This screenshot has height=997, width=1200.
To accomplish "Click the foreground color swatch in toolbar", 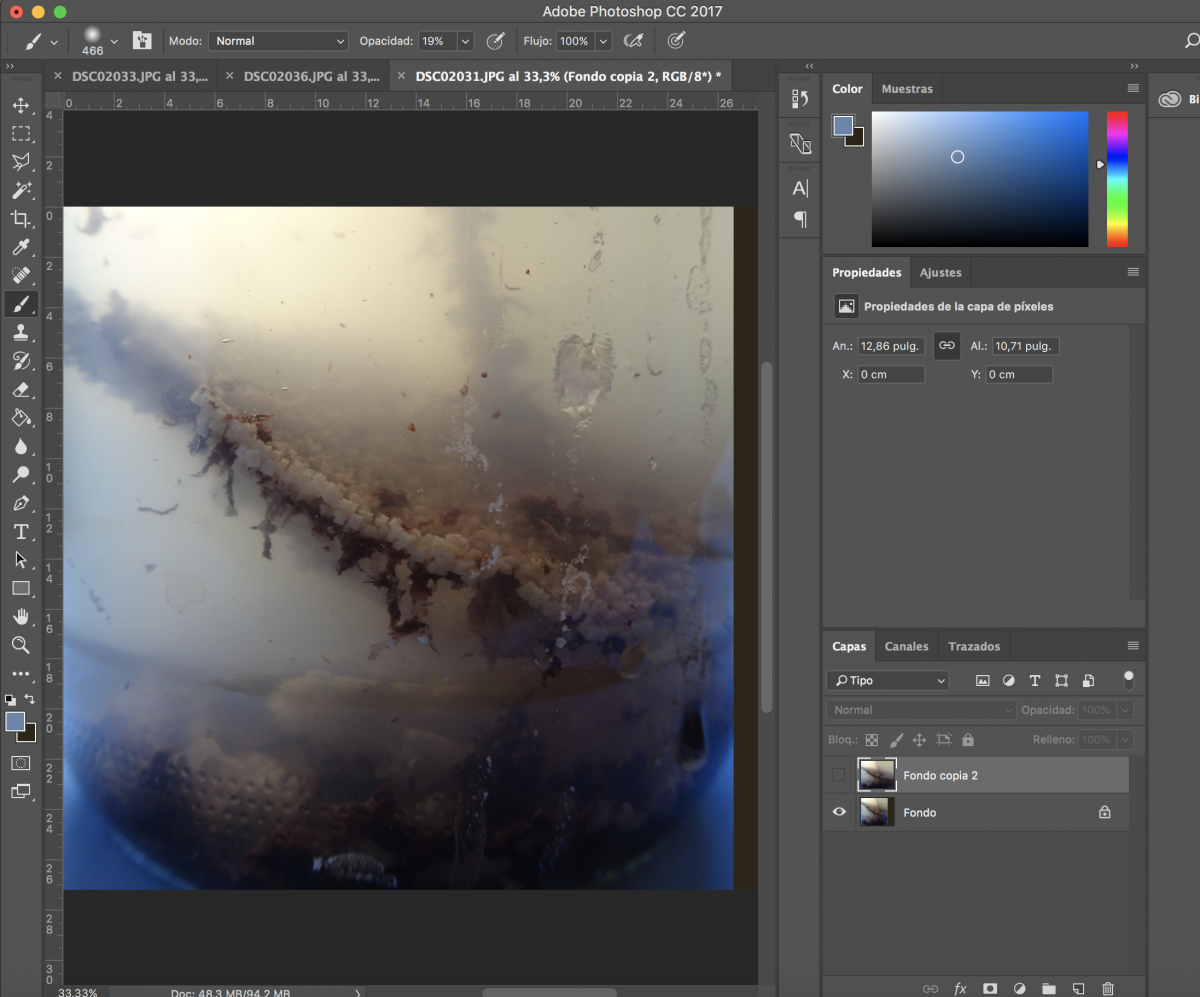I will (15, 721).
